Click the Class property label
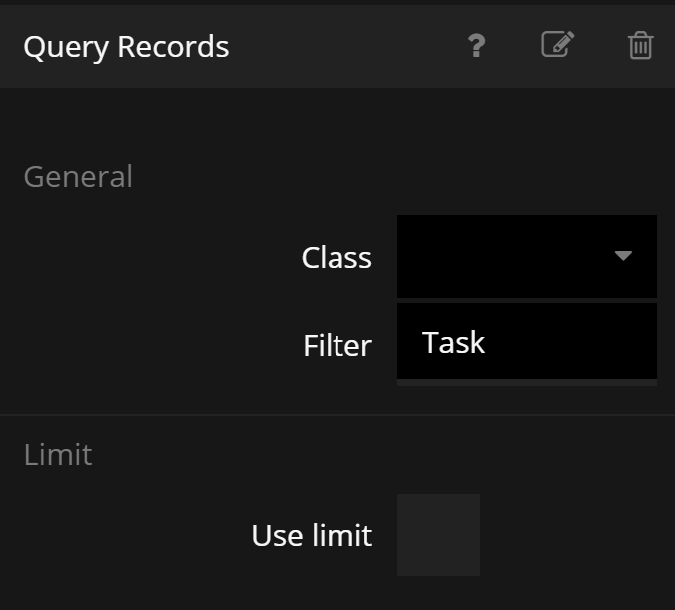This screenshot has width=675, height=610. [x=336, y=258]
